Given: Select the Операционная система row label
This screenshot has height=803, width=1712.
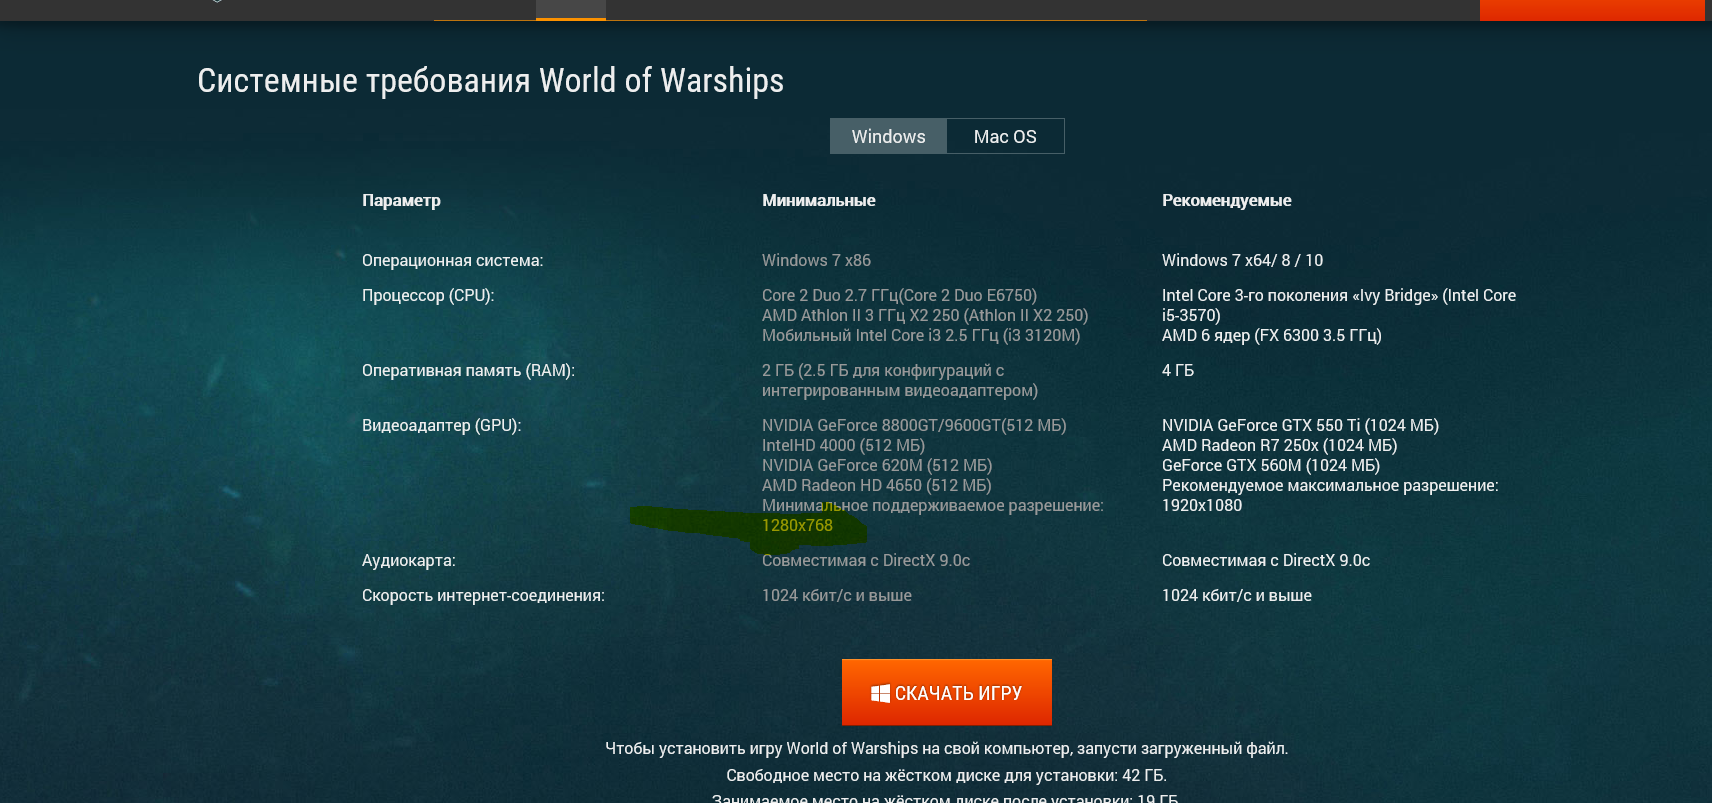Looking at the screenshot, I should tap(452, 260).
